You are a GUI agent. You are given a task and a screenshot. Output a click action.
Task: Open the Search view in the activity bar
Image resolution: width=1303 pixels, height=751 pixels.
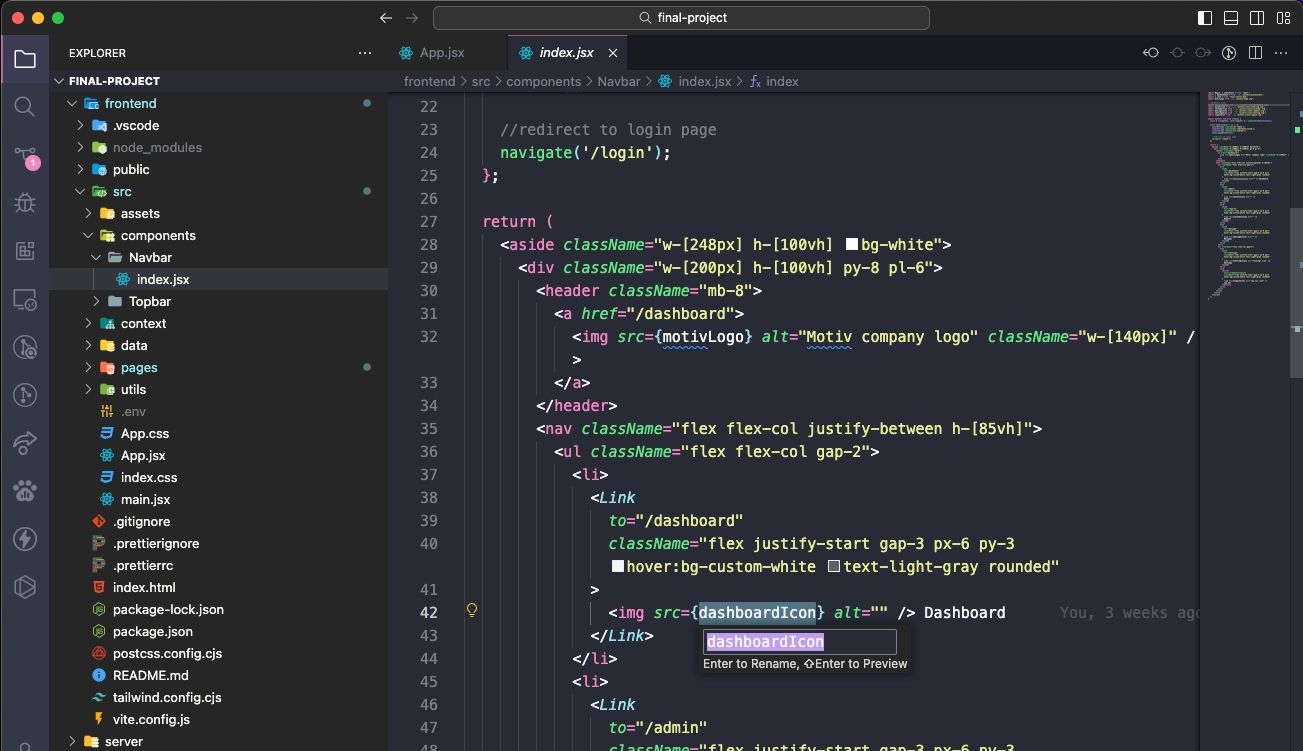click(25, 107)
